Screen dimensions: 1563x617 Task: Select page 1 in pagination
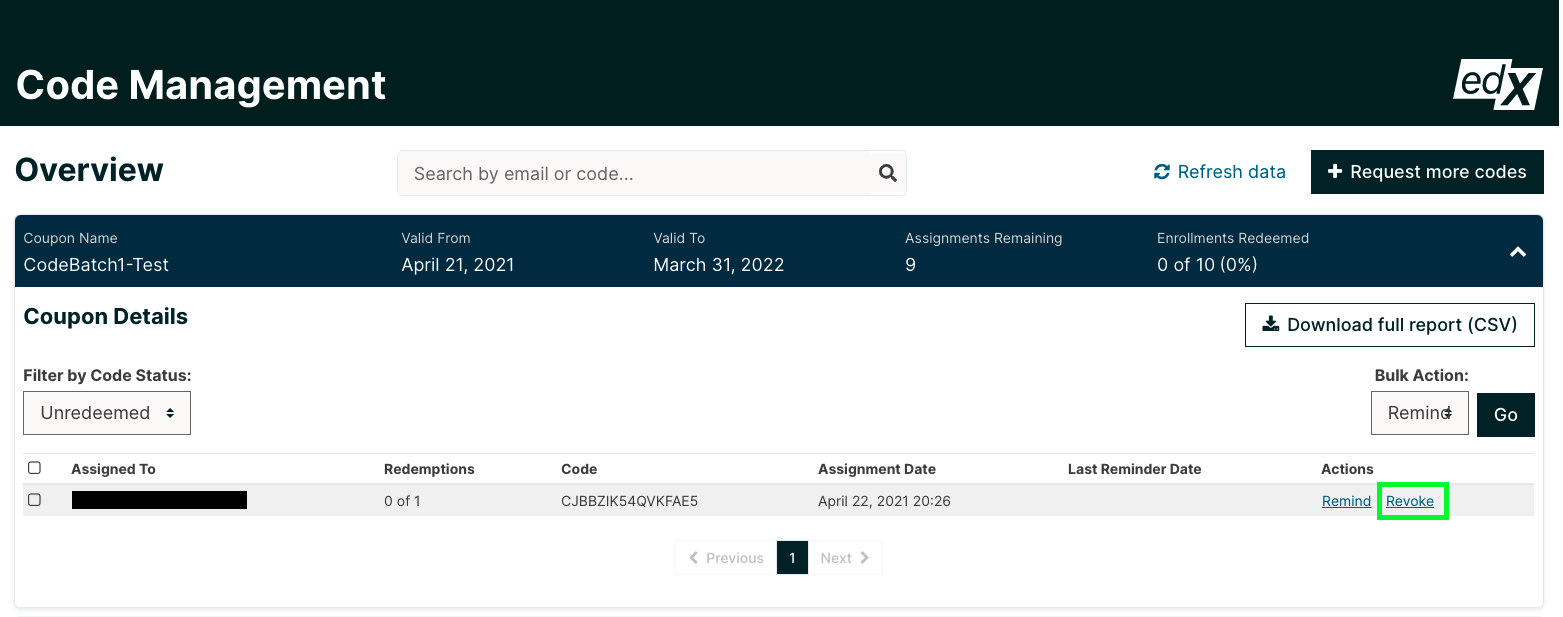pos(792,558)
